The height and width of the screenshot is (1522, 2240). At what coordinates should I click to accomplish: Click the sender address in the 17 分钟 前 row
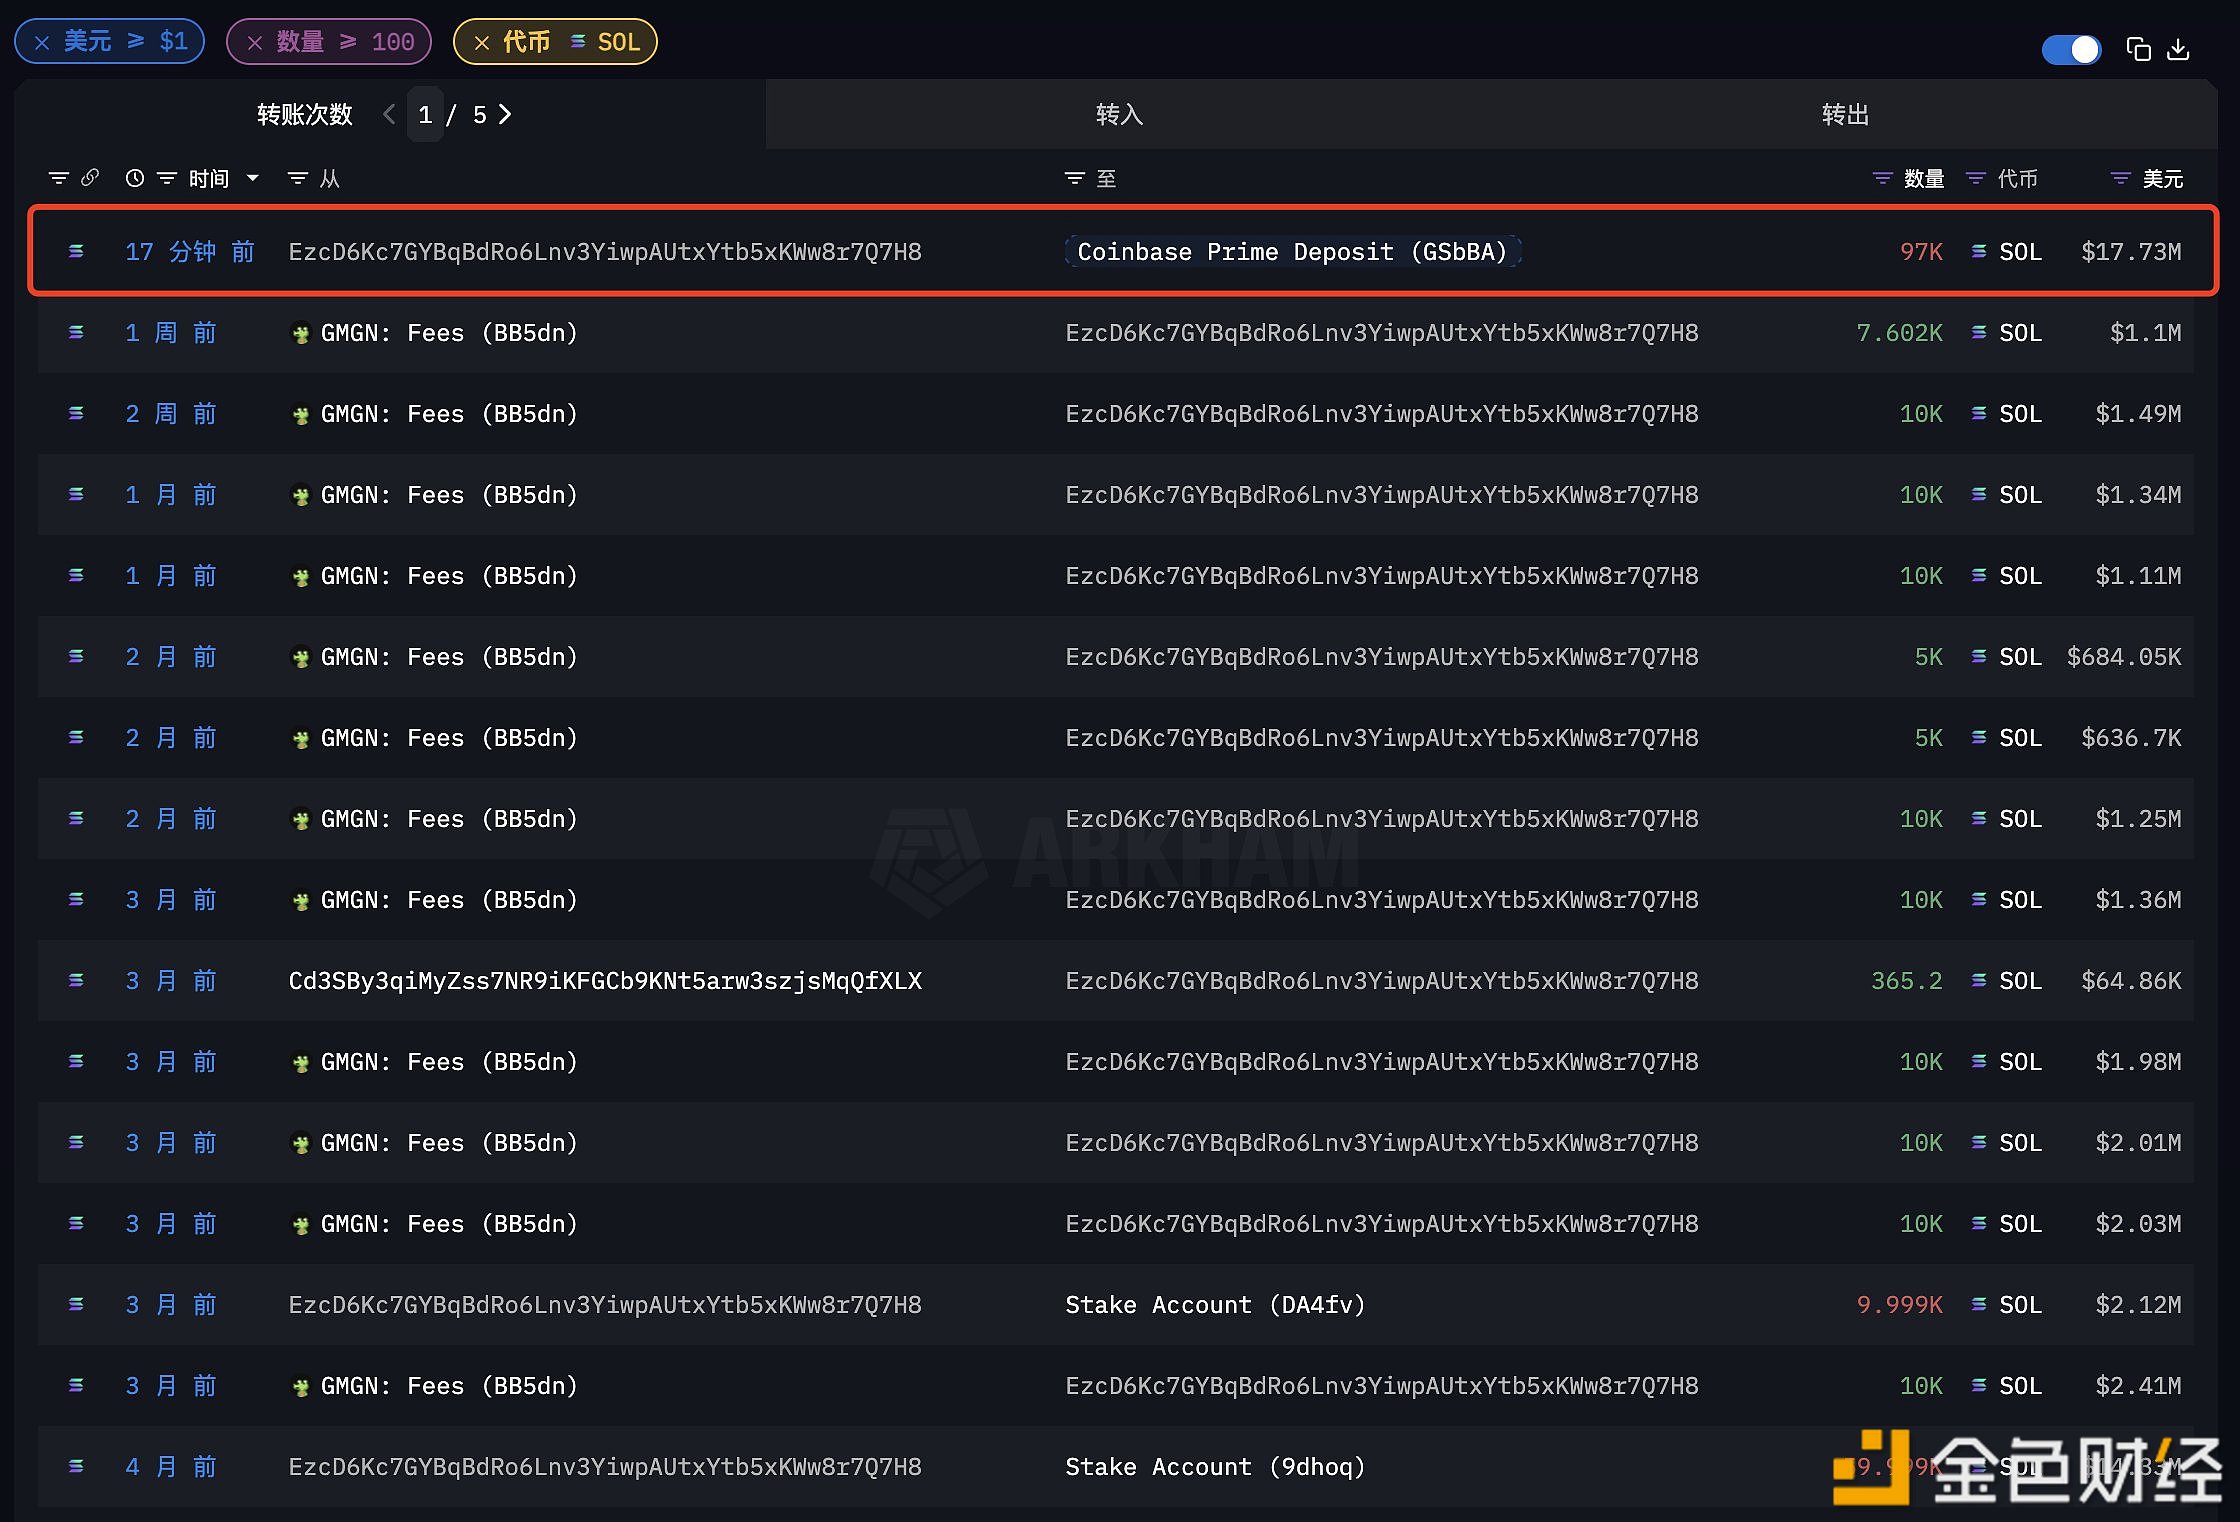coord(605,252)
